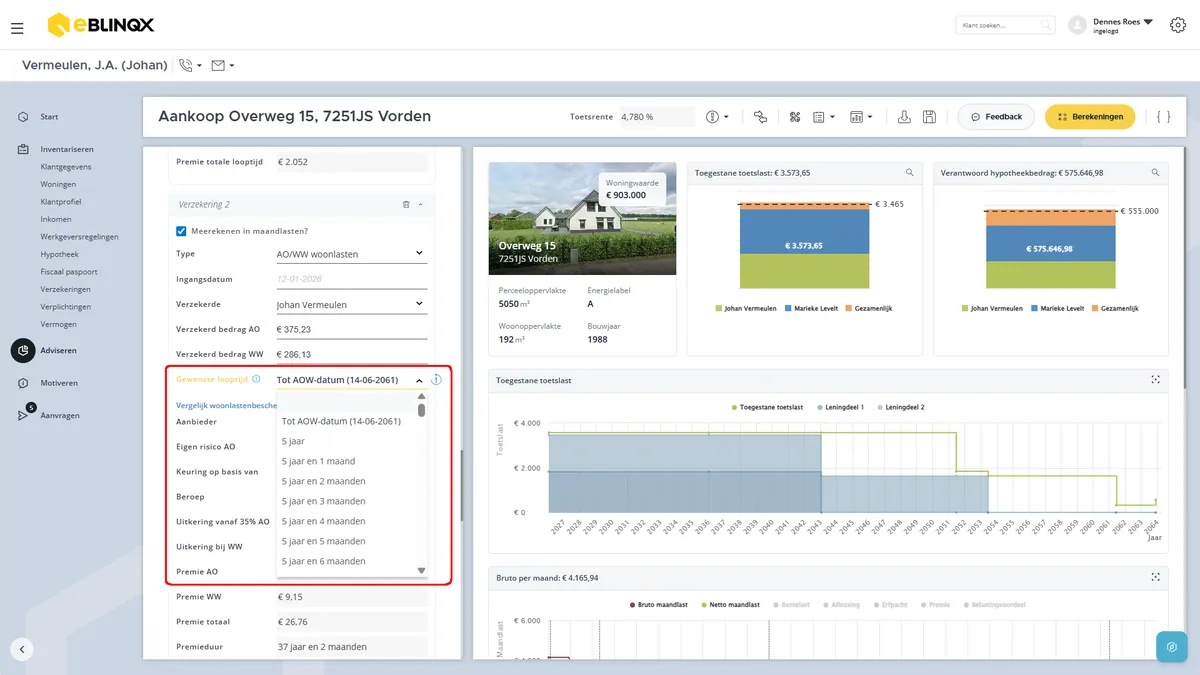
Task: Click the download icon in toolbar
Action: click(904, 117)
